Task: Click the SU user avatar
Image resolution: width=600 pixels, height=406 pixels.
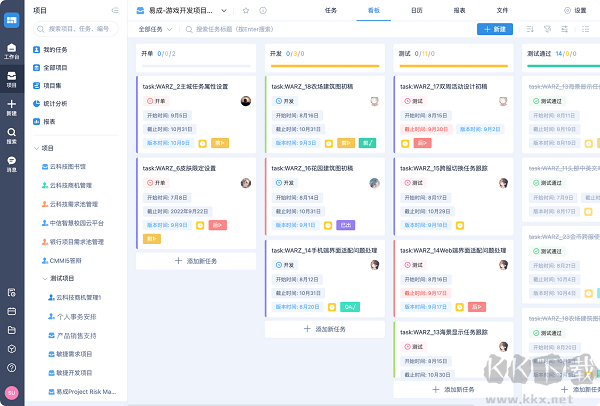Action: pyautogui.click(x=11, y=393)
